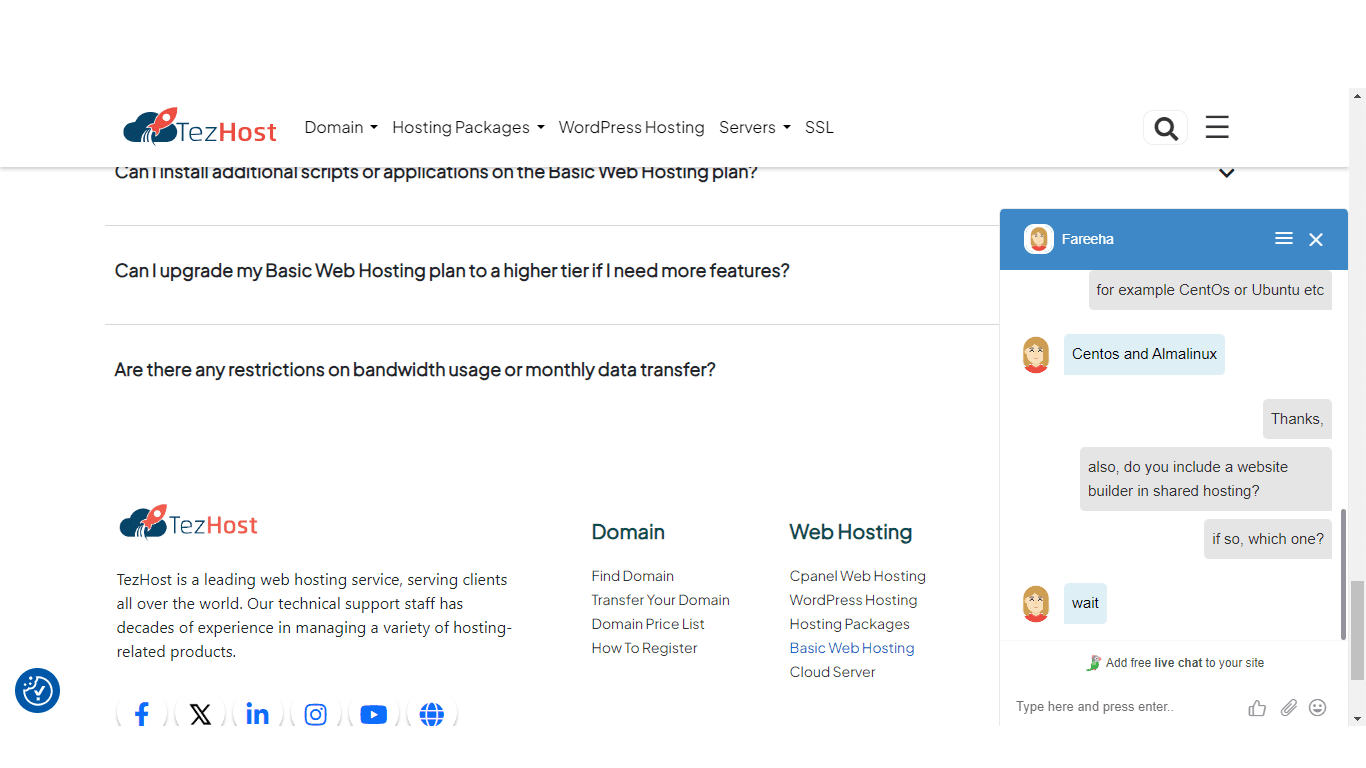Click the 'Web Hosting' footer heading
The image size is (1366, 768).
(x=851, y=532)
